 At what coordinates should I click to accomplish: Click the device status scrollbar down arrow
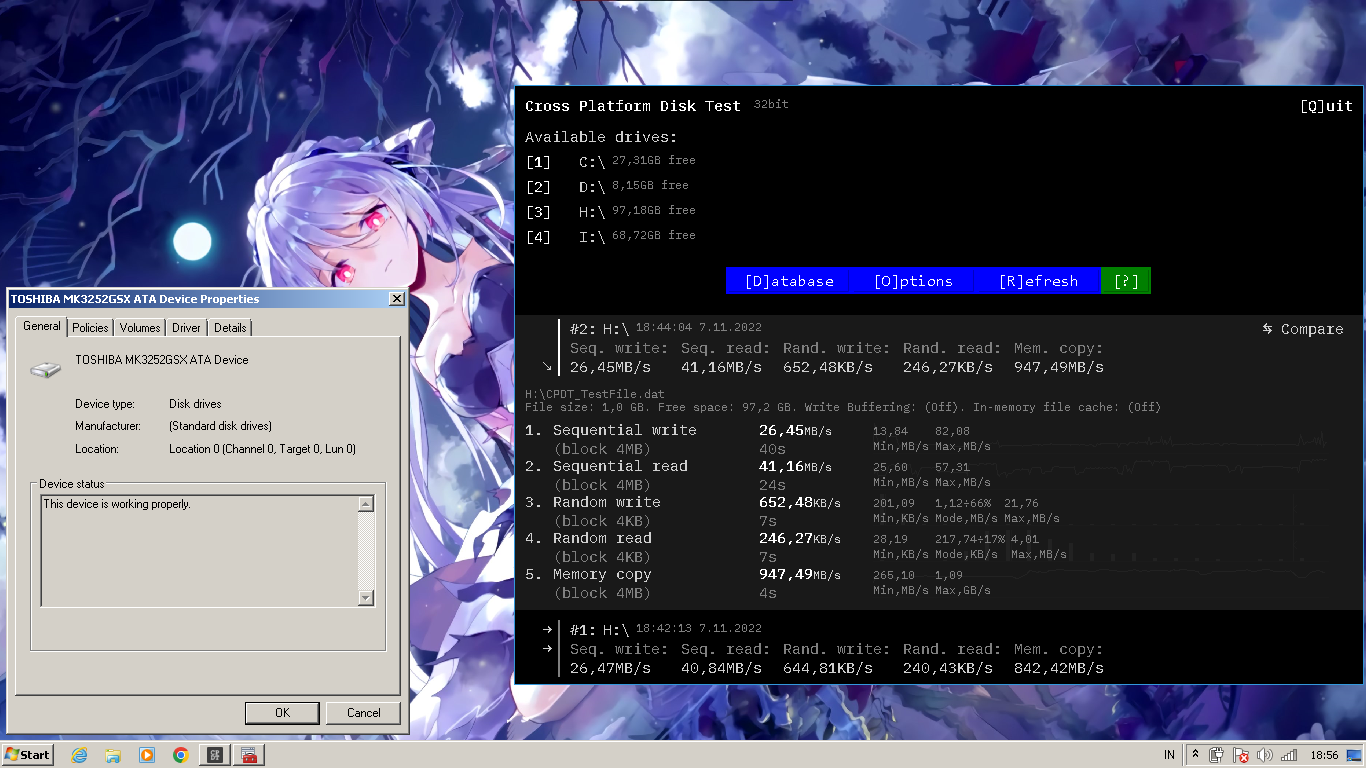[x=366, y=598]
